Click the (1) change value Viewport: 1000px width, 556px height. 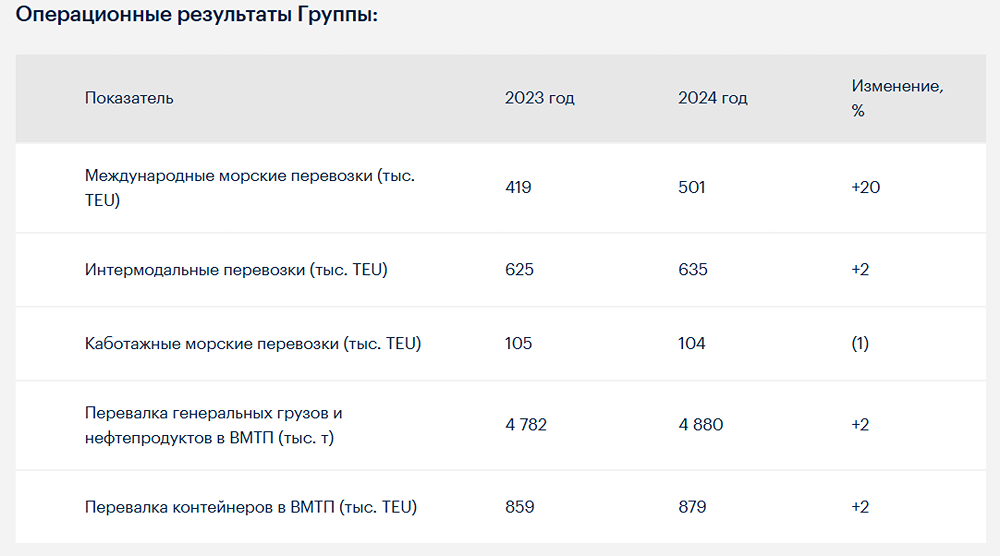pyautogui.click(x=860, y=344)
